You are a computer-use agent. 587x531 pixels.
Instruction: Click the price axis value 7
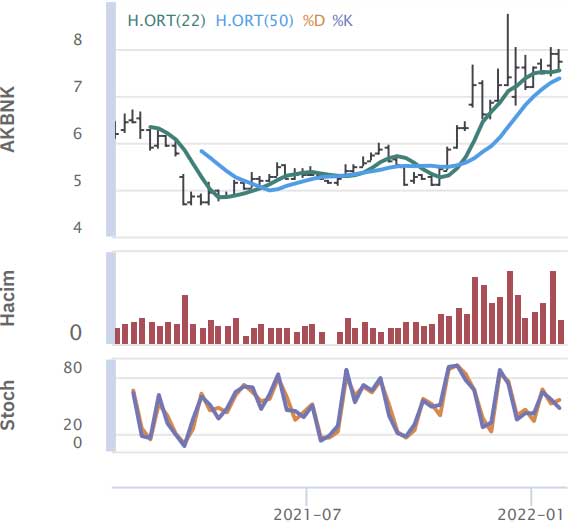coord(77,87)
